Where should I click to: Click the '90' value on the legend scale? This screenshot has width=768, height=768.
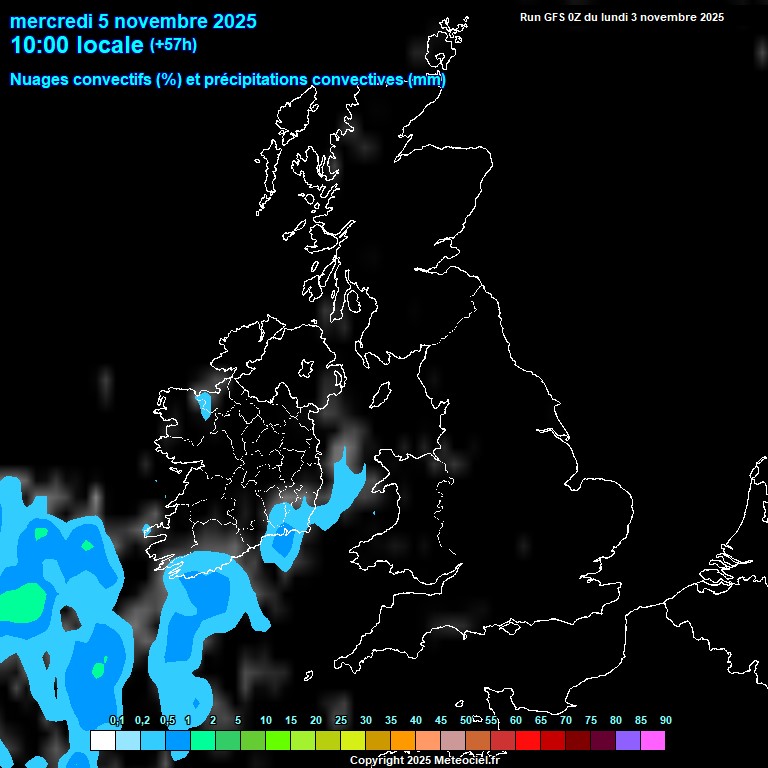665,720
